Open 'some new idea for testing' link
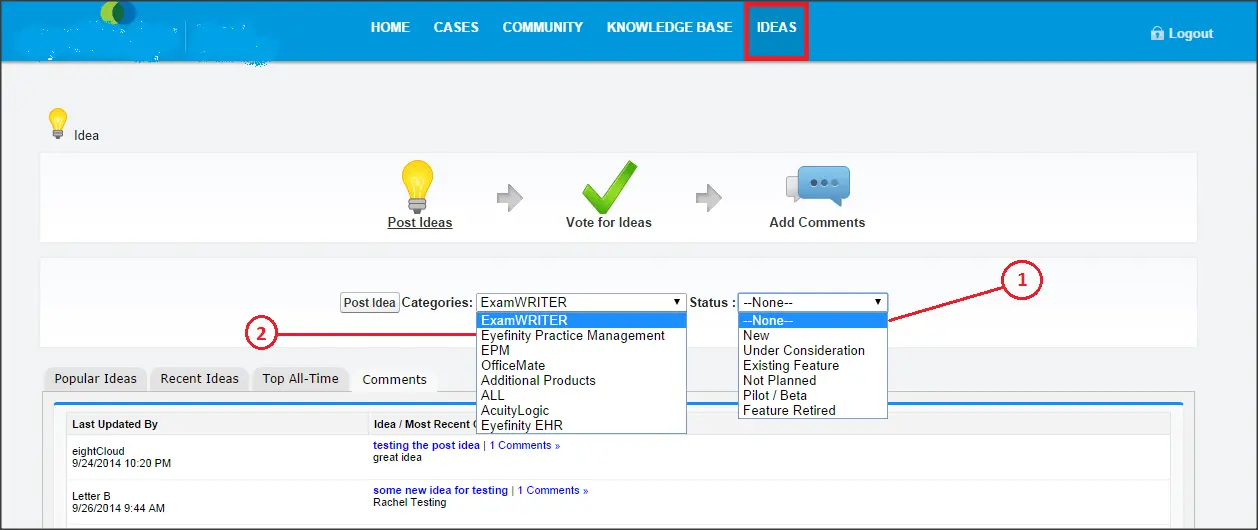1258x530 pixels. coord(440,490)
